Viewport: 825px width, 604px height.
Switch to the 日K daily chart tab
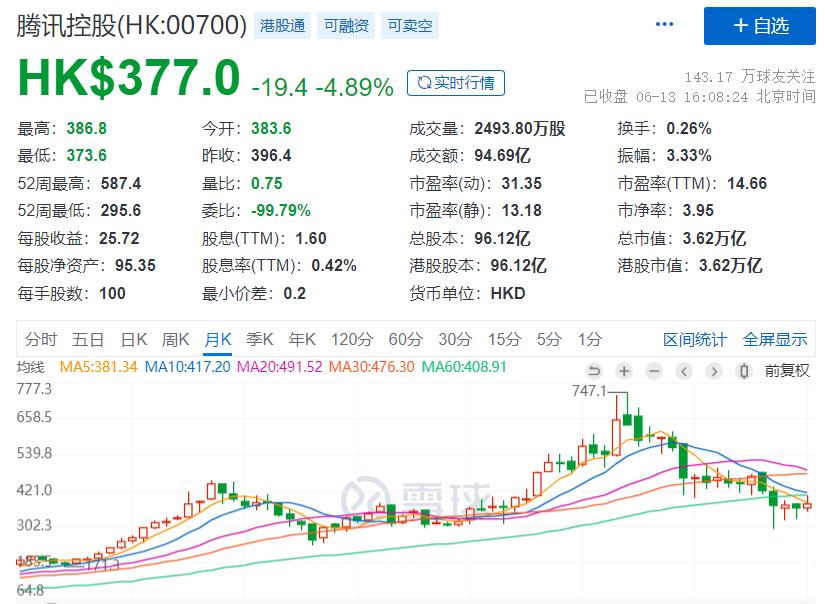click(x=133, y=339)
